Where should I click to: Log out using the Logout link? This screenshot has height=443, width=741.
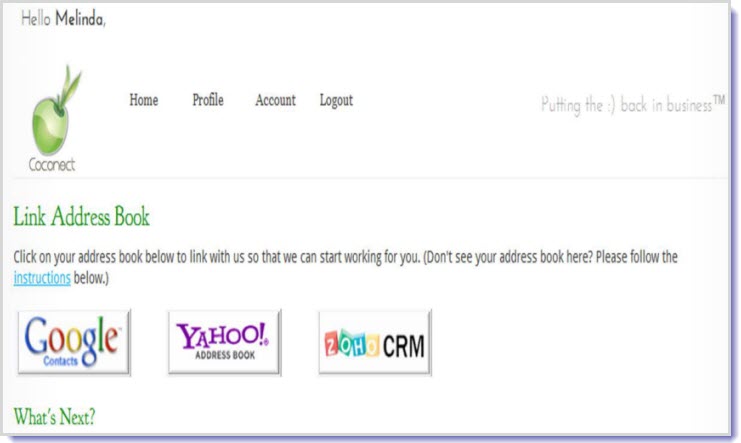click(336, 100)
